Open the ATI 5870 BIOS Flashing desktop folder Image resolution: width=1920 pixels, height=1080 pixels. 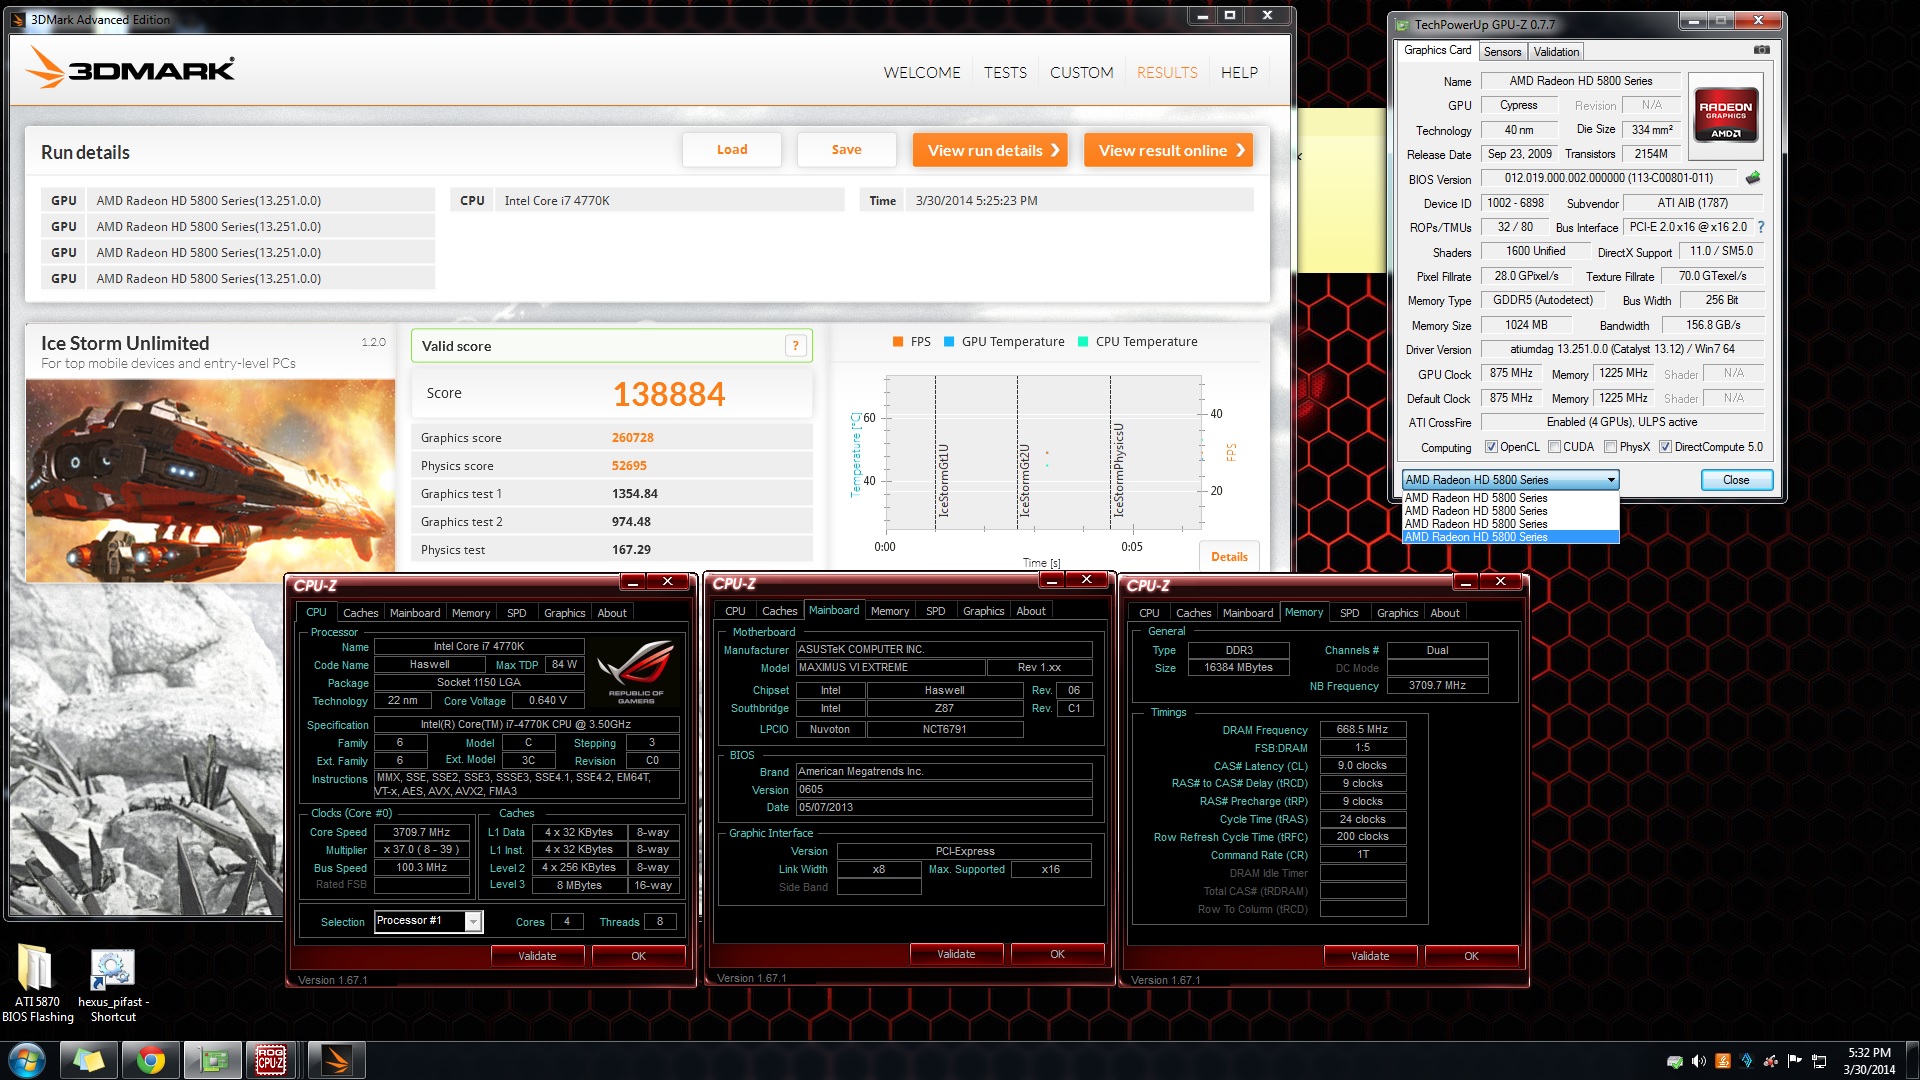[37, 983]
